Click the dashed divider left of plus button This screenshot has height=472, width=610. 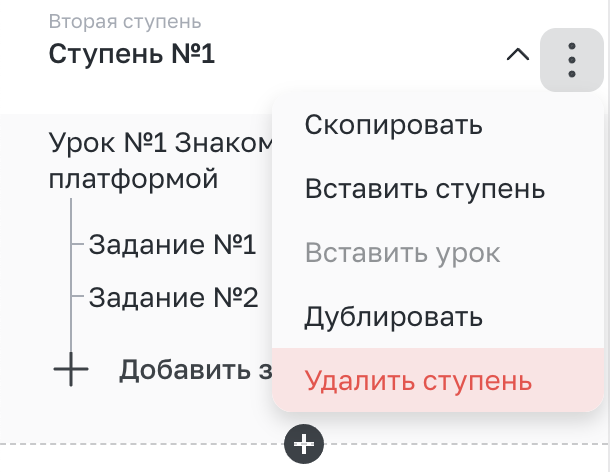[142, 444]
